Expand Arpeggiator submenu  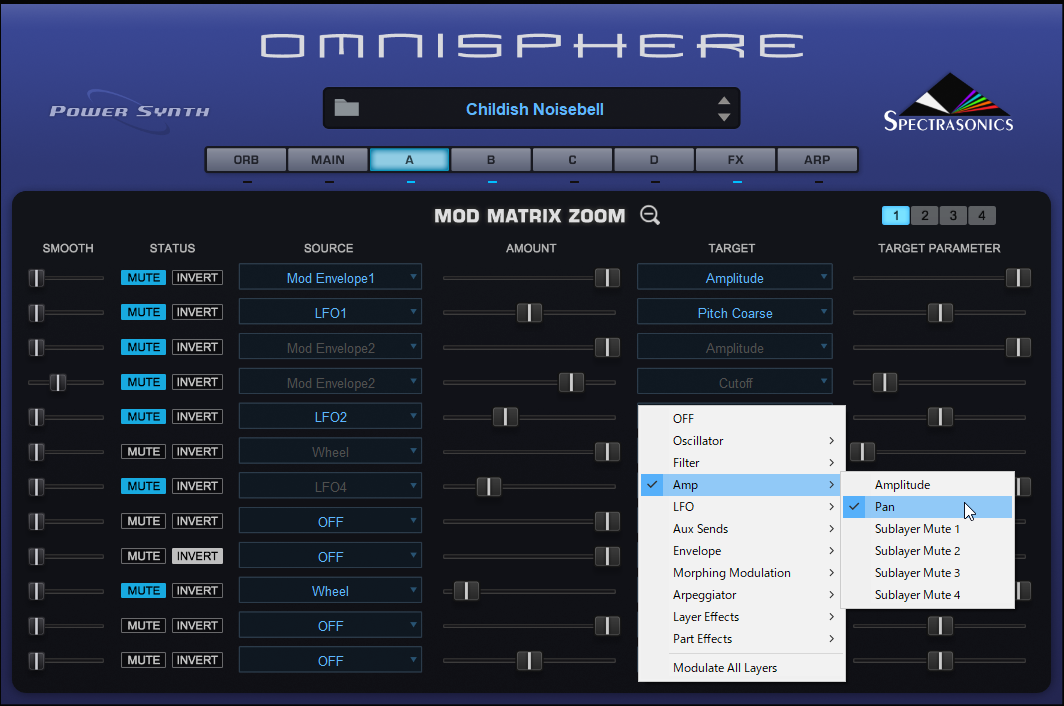742,595
